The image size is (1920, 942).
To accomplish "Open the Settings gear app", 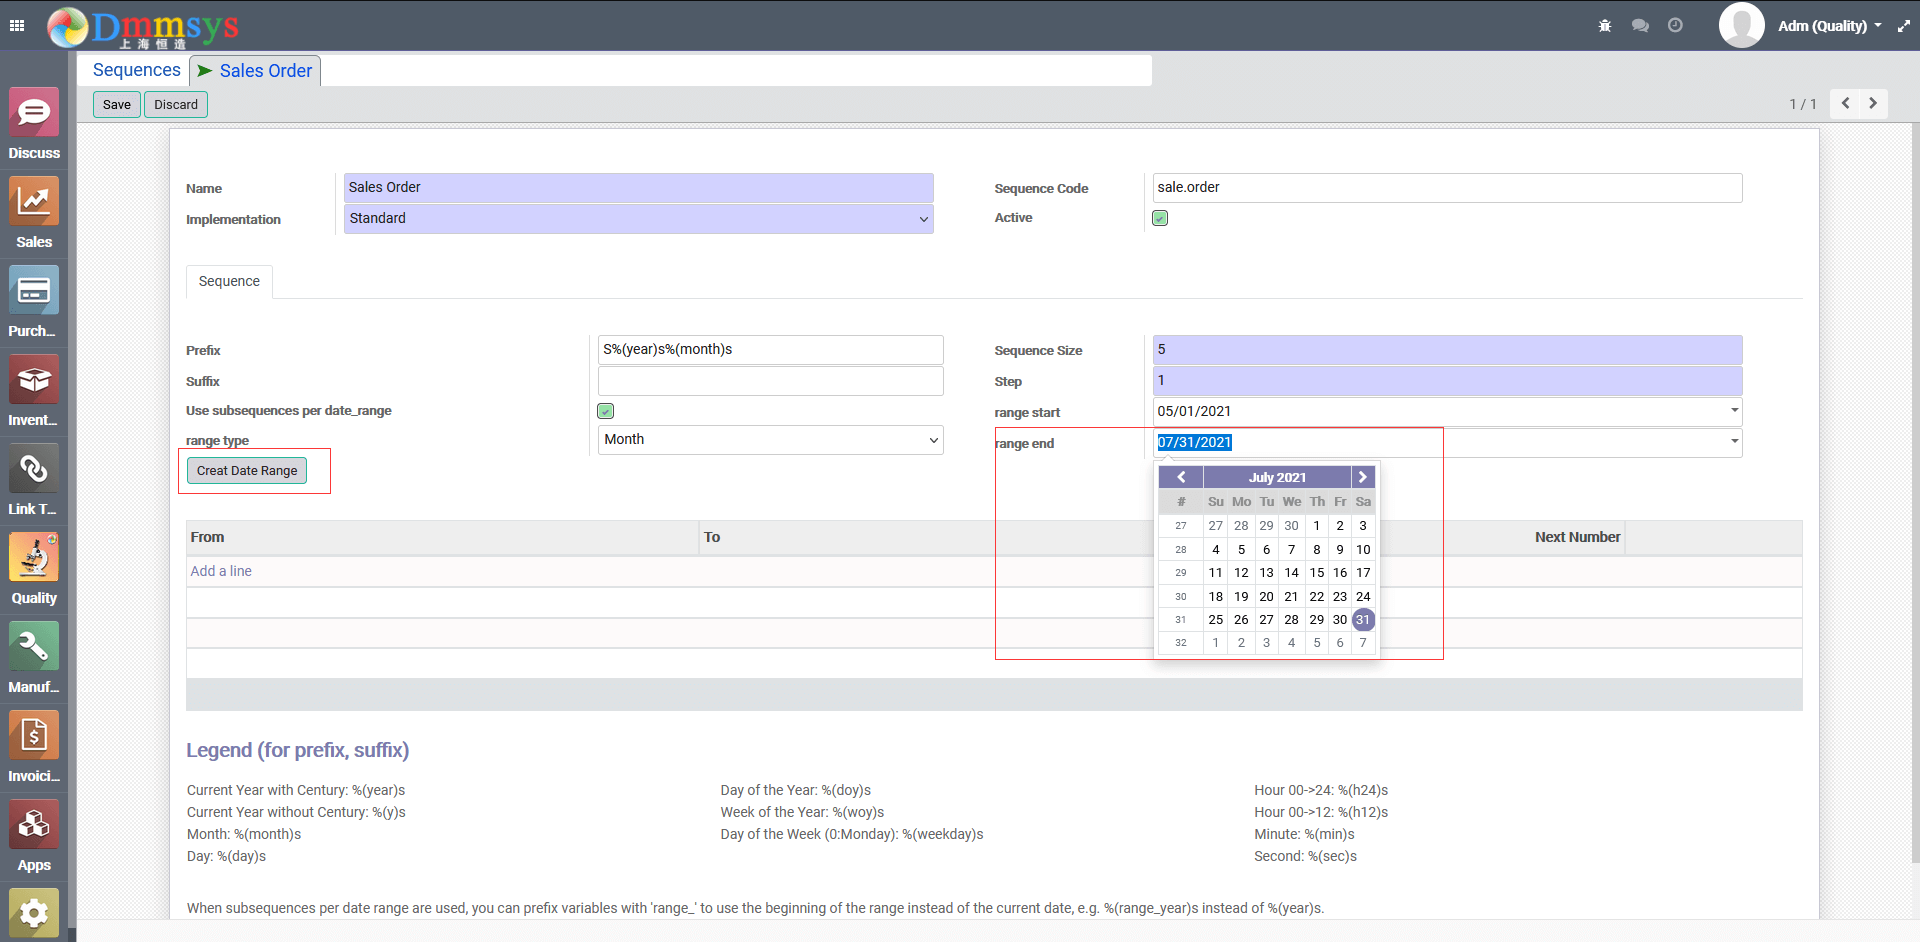I will coord(34,912).
